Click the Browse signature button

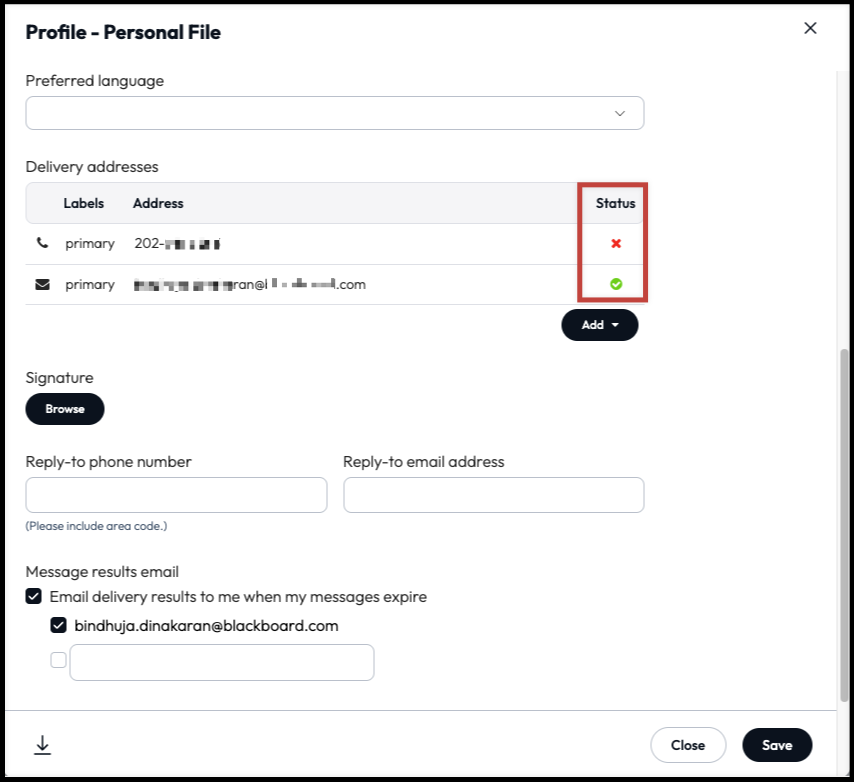[x=65, y=409]
